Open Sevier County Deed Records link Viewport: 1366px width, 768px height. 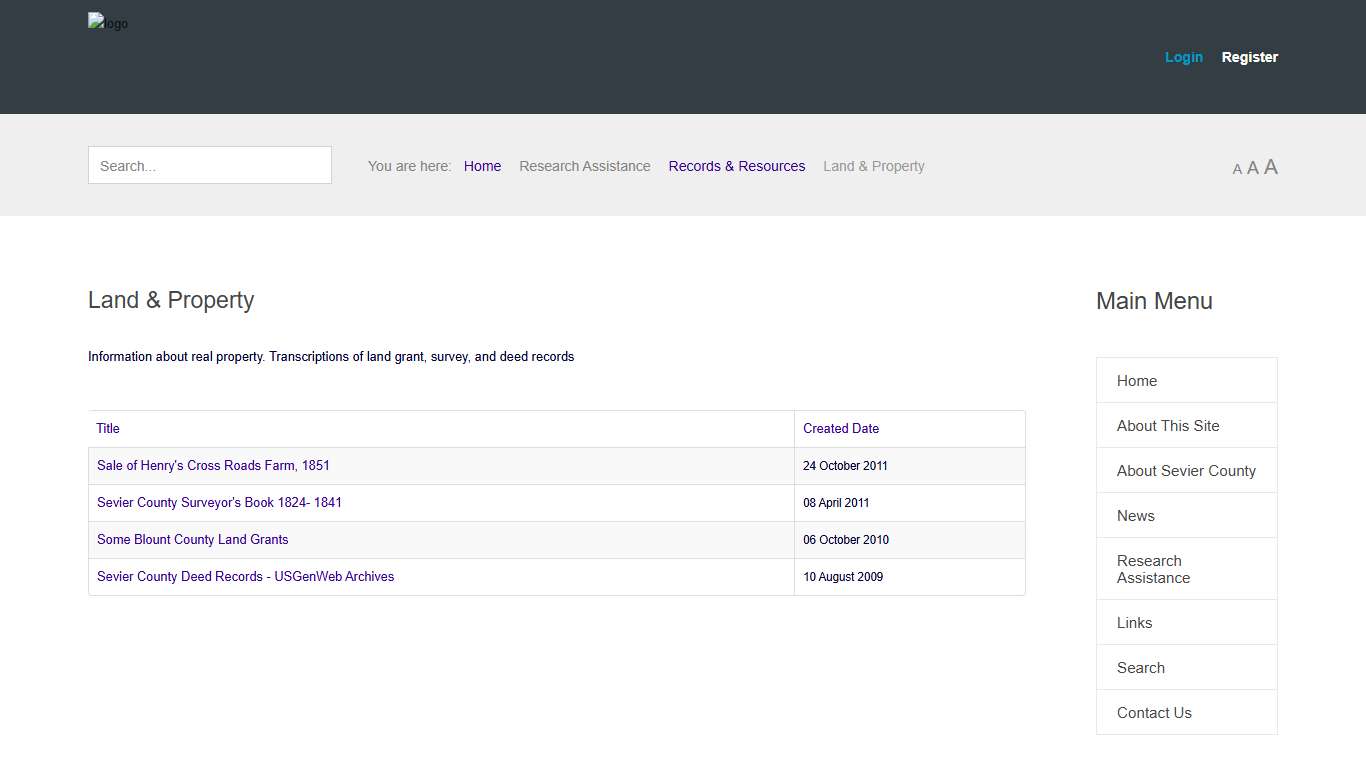(245, 576)
